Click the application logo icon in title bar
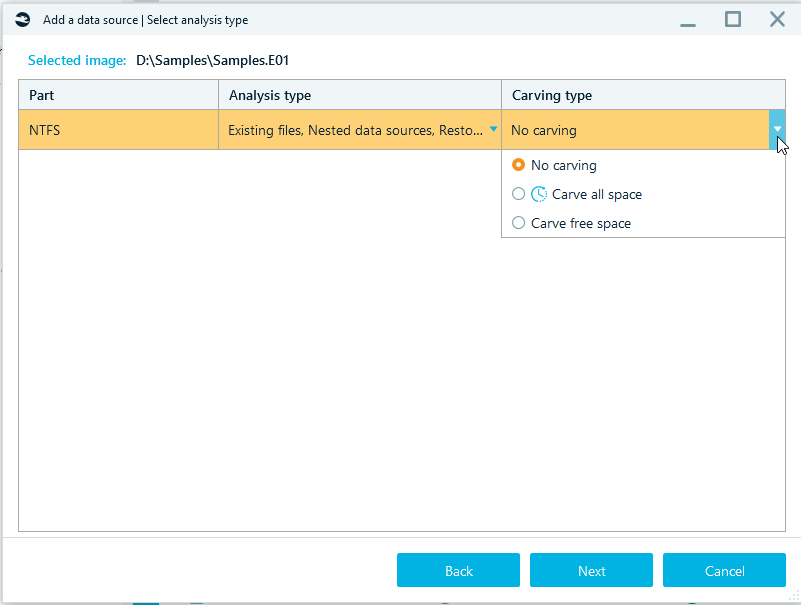Image resolution: width=801 pixels, height=605 pixels. tap(22, 20)
